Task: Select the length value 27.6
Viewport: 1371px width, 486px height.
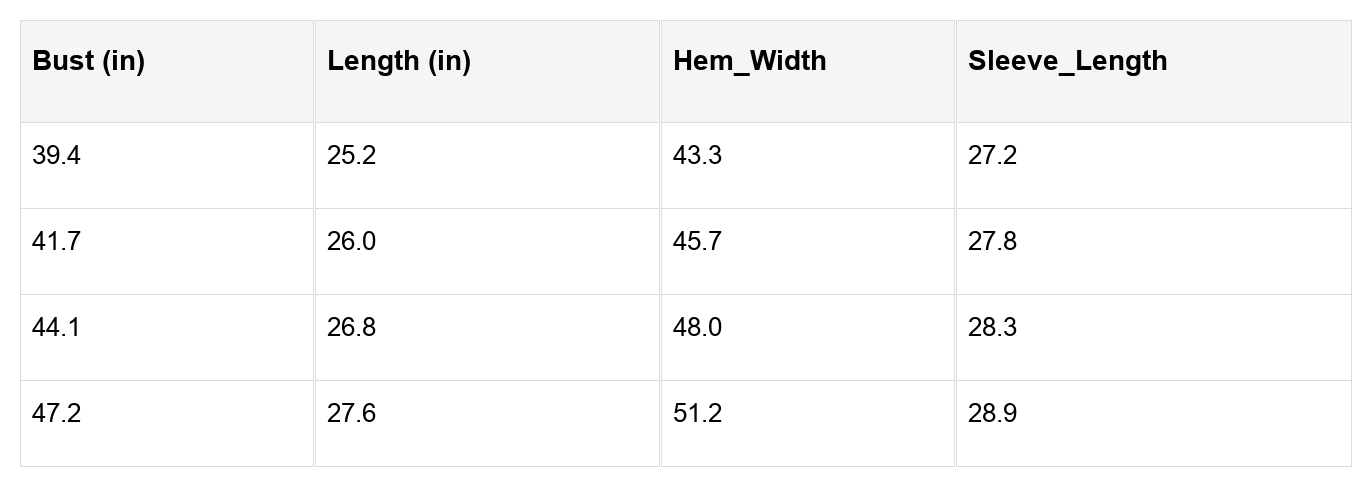Action: click(x=351, y=414)
